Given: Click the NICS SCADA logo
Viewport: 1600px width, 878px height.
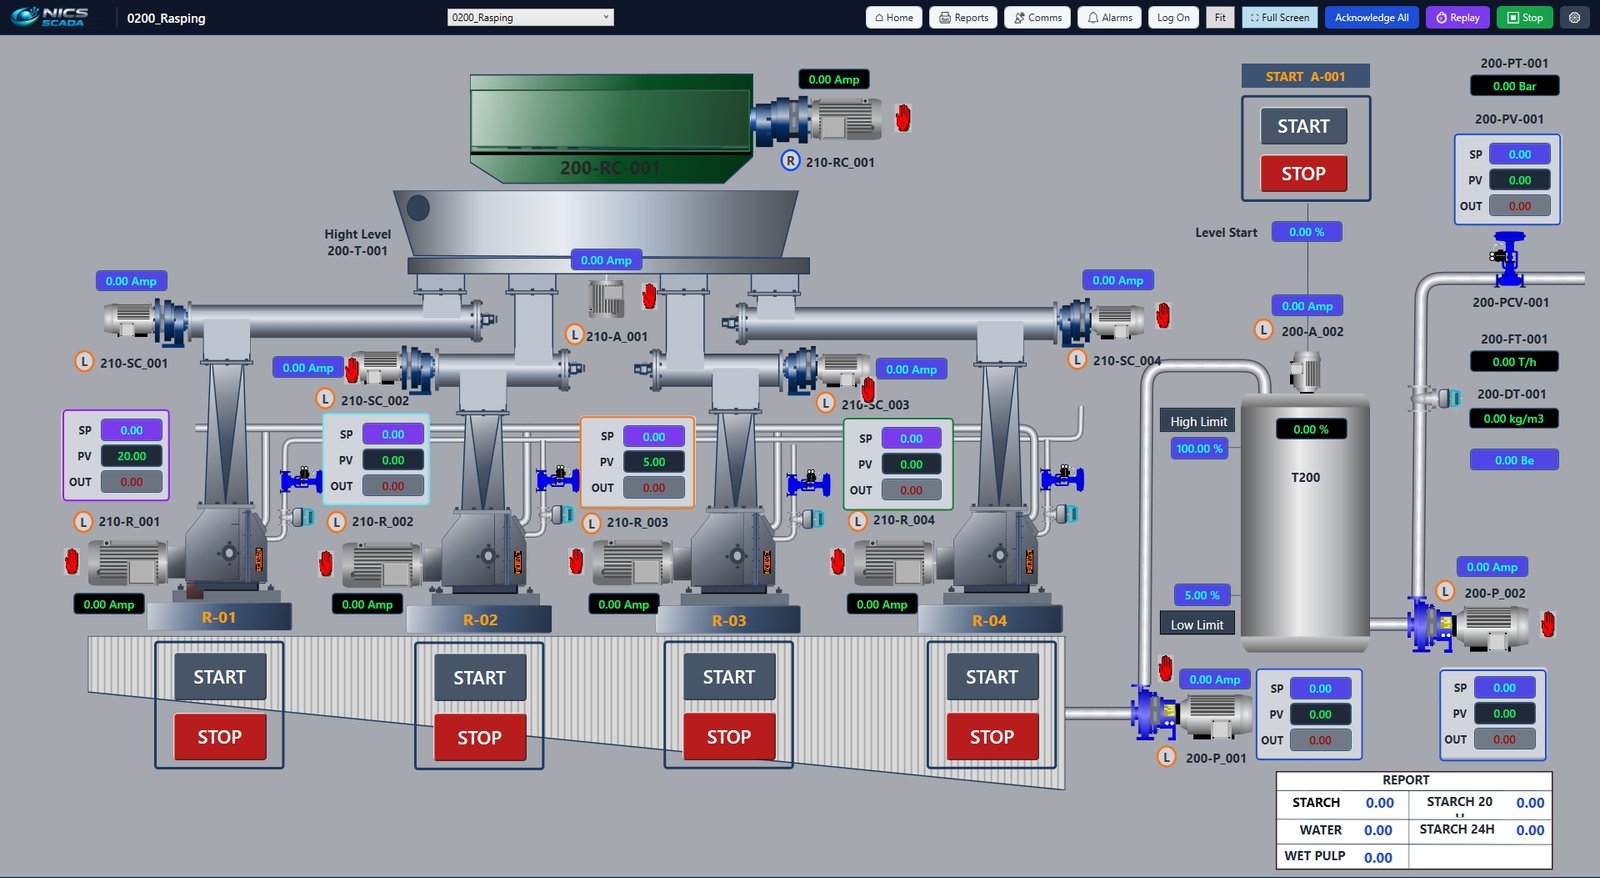Looking at the screenshot, I should tap(50, 17).
